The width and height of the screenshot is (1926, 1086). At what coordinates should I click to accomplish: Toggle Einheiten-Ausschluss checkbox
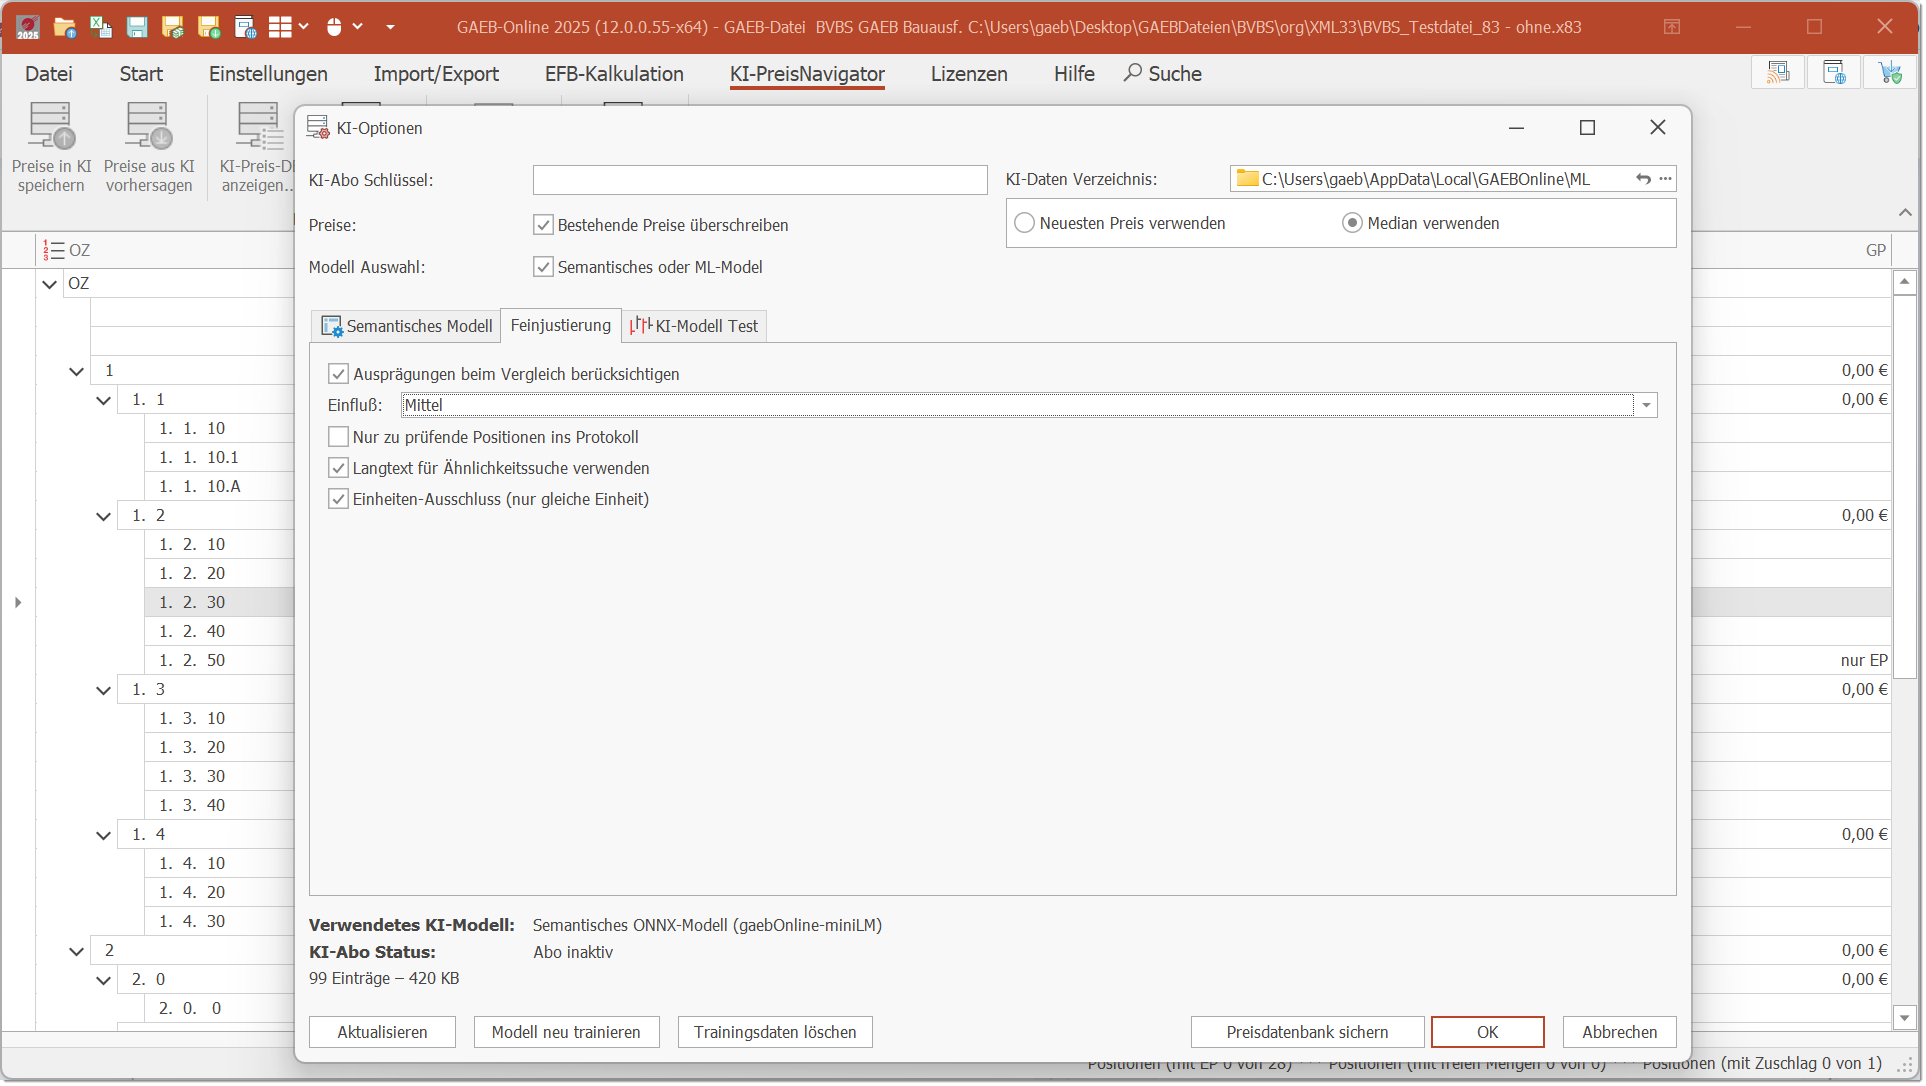click(338, 499)
